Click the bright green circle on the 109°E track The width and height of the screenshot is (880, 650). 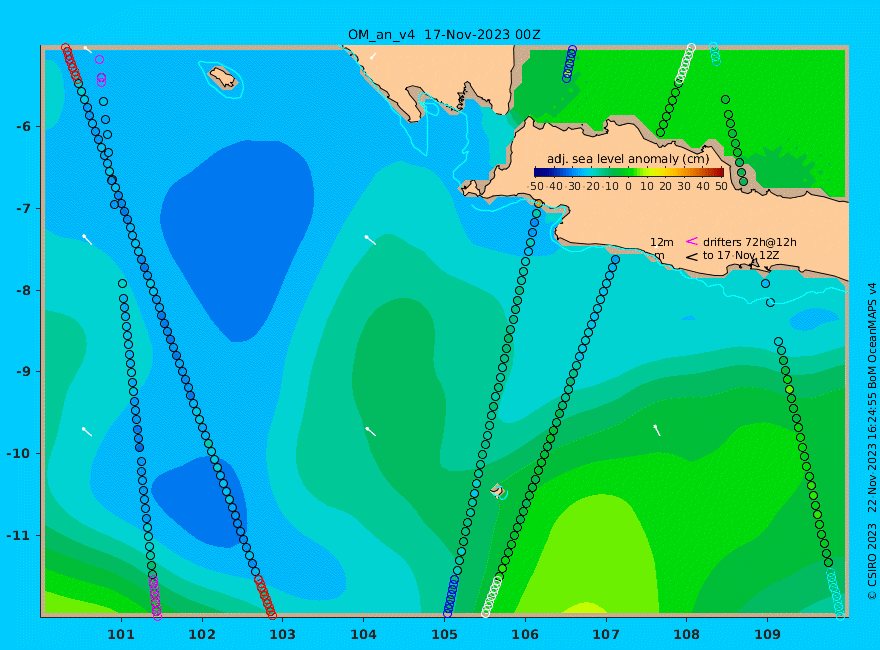(789, 390)
